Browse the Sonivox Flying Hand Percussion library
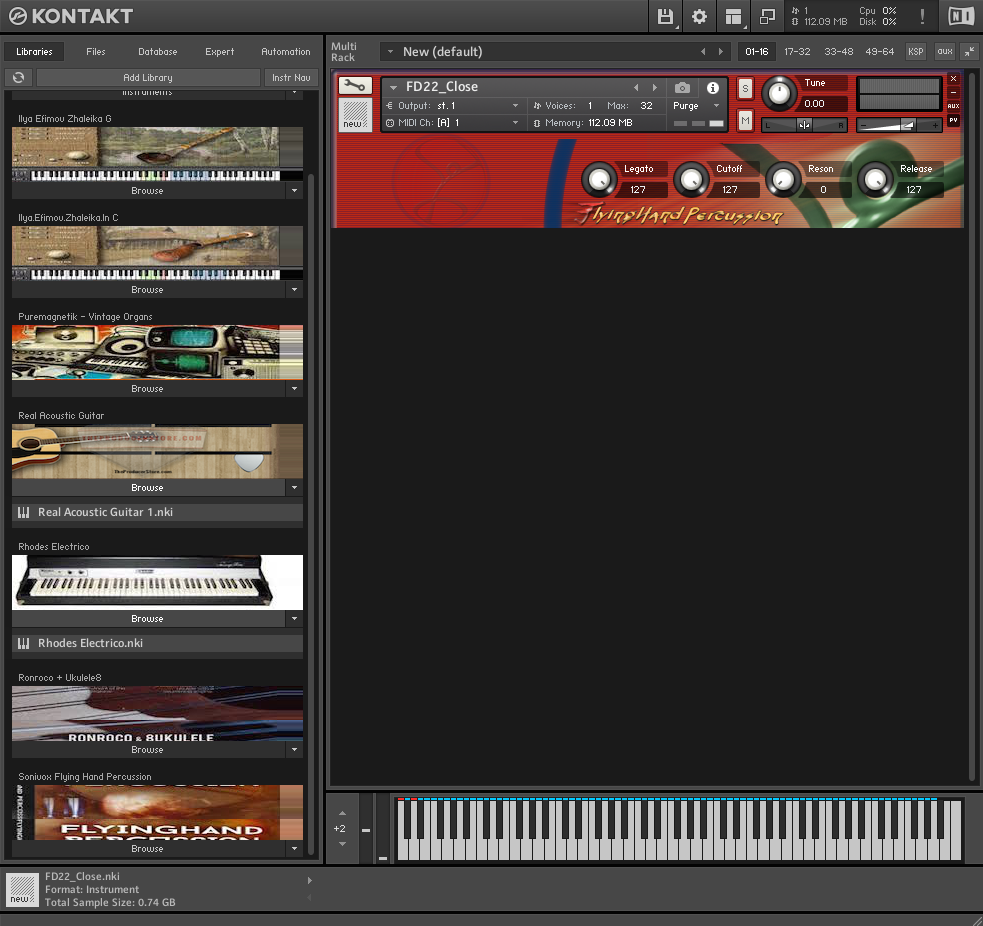983x926 pixels. (x=147, y=849)
